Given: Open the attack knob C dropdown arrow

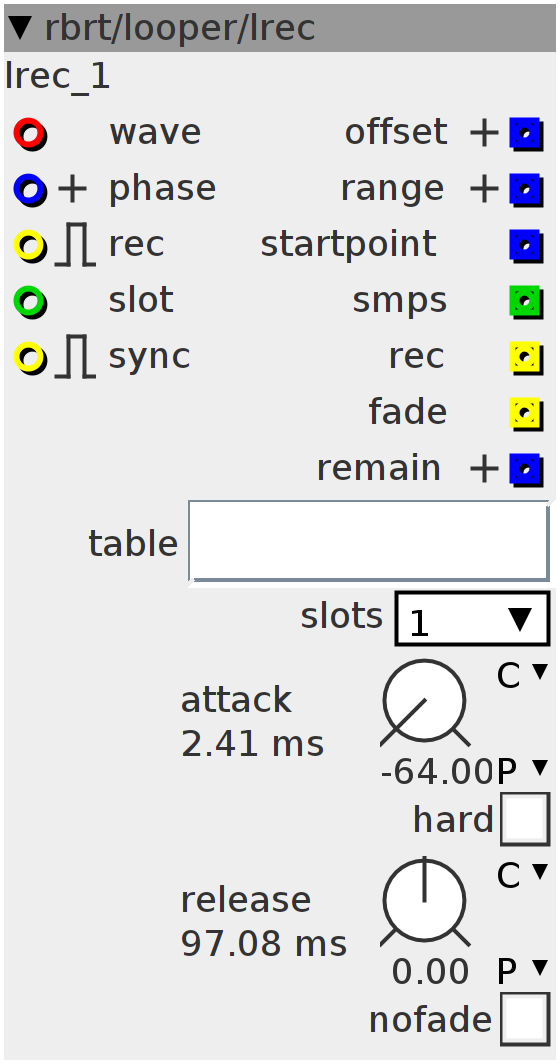Looking at the screenshot, I should (x=540, y=672).
